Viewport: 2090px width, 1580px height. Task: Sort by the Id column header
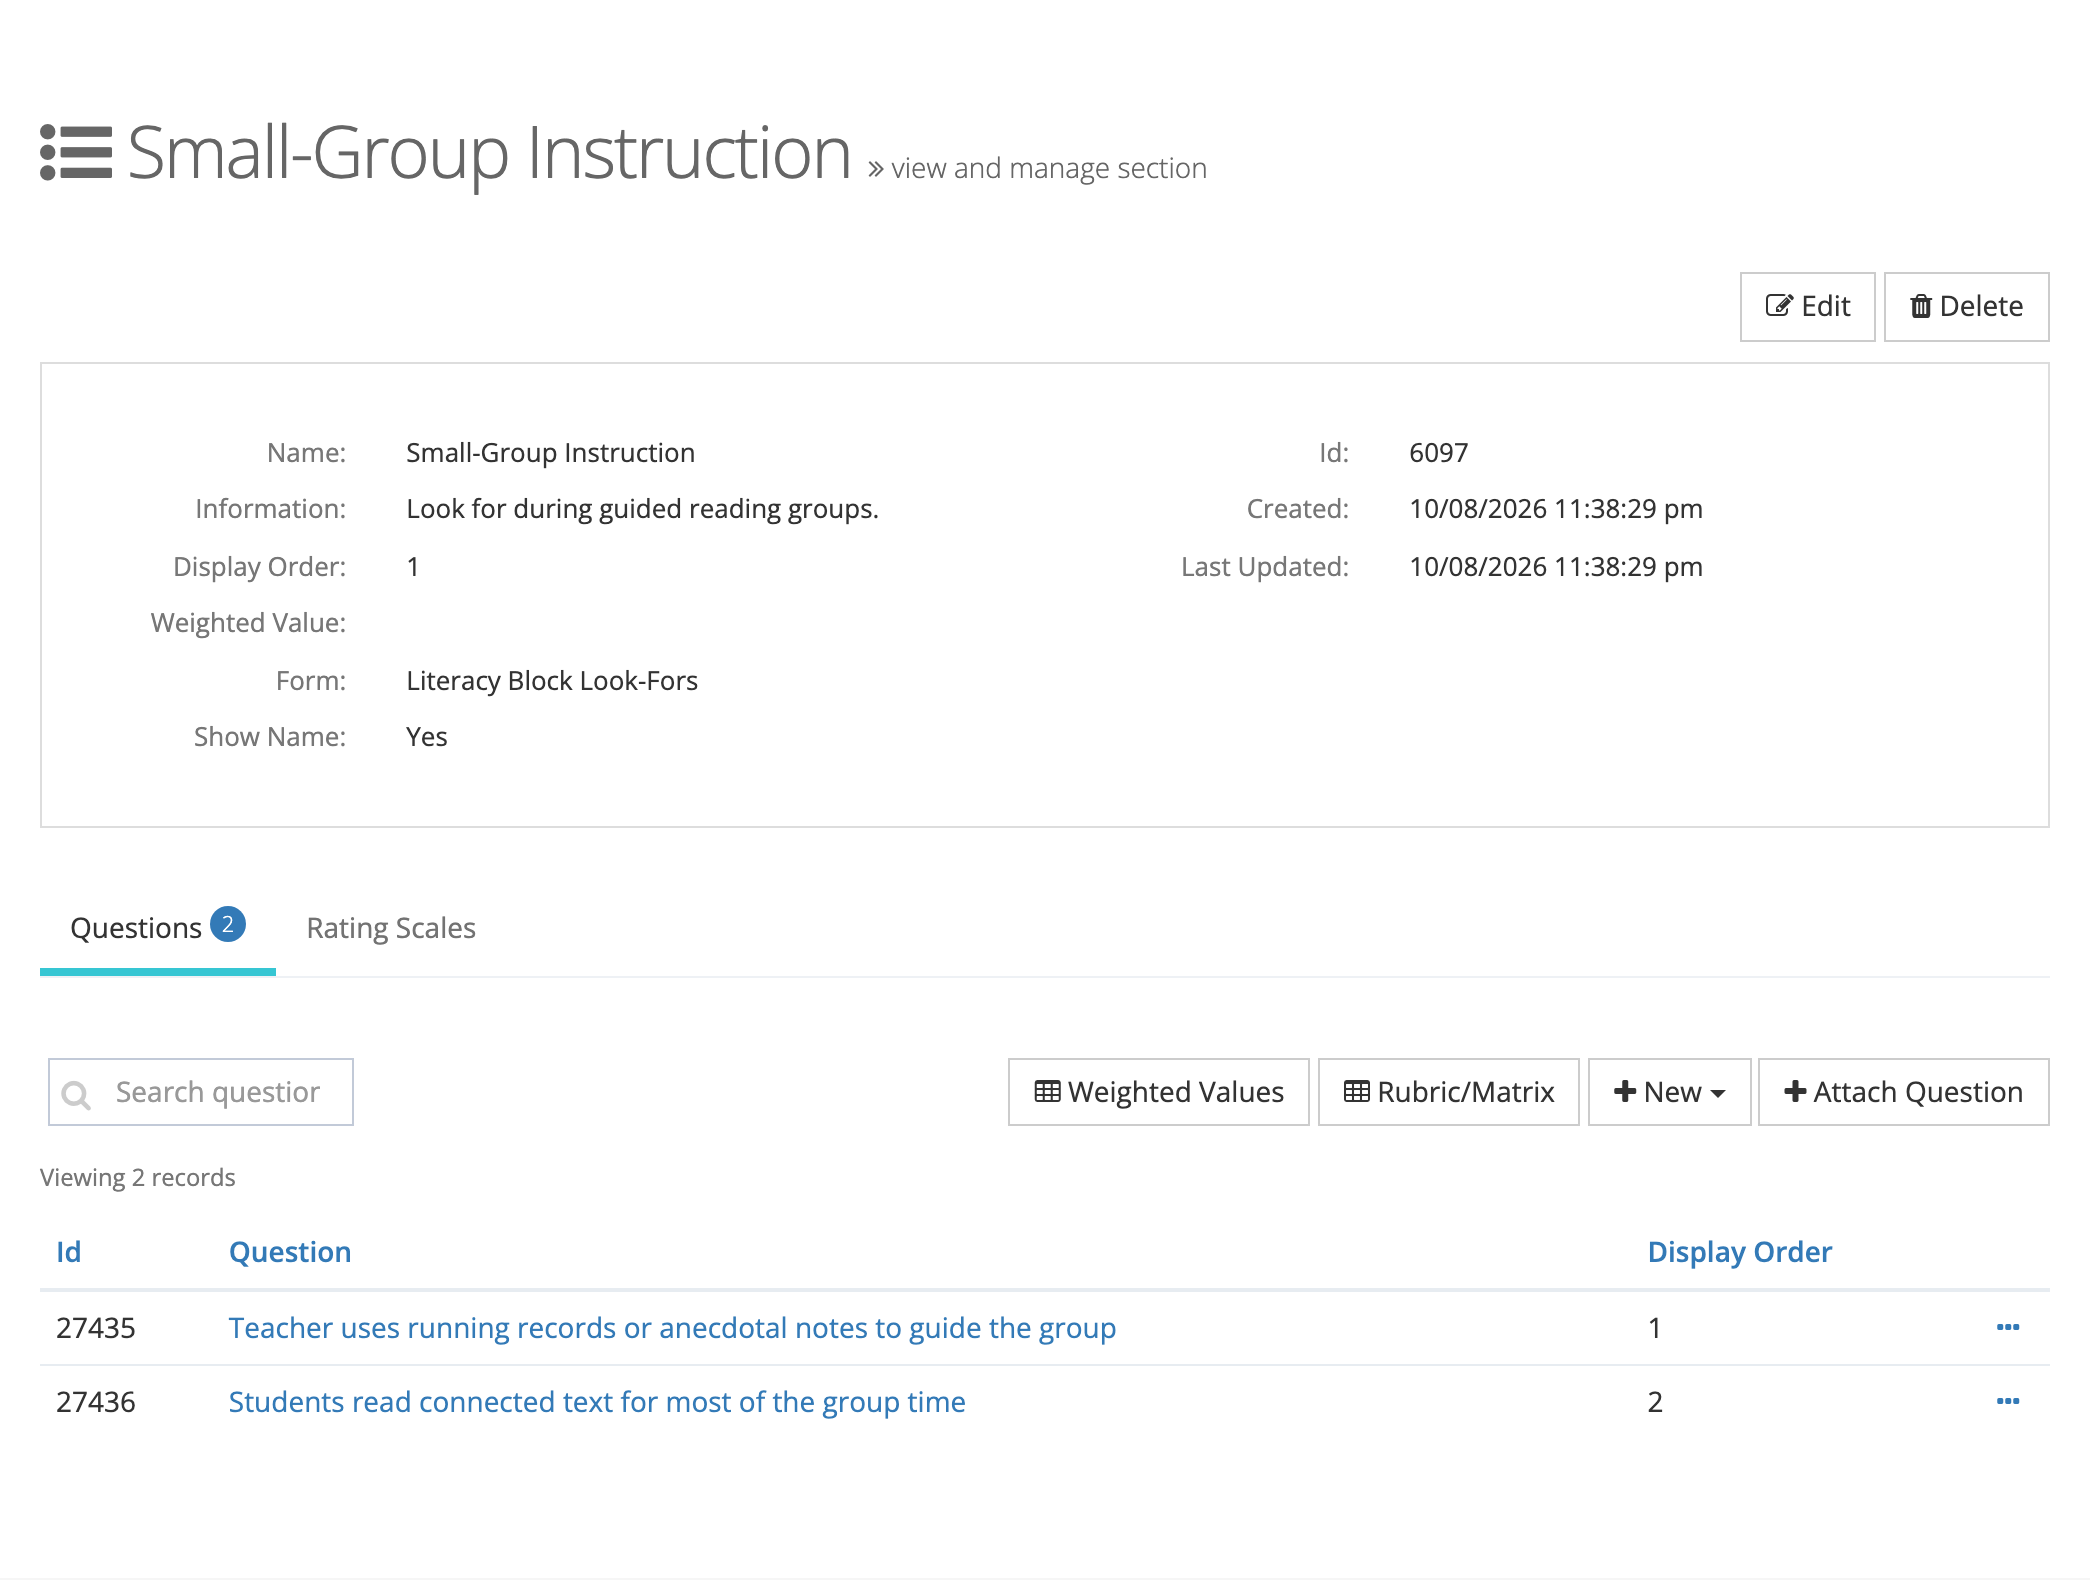[68, 1252]
